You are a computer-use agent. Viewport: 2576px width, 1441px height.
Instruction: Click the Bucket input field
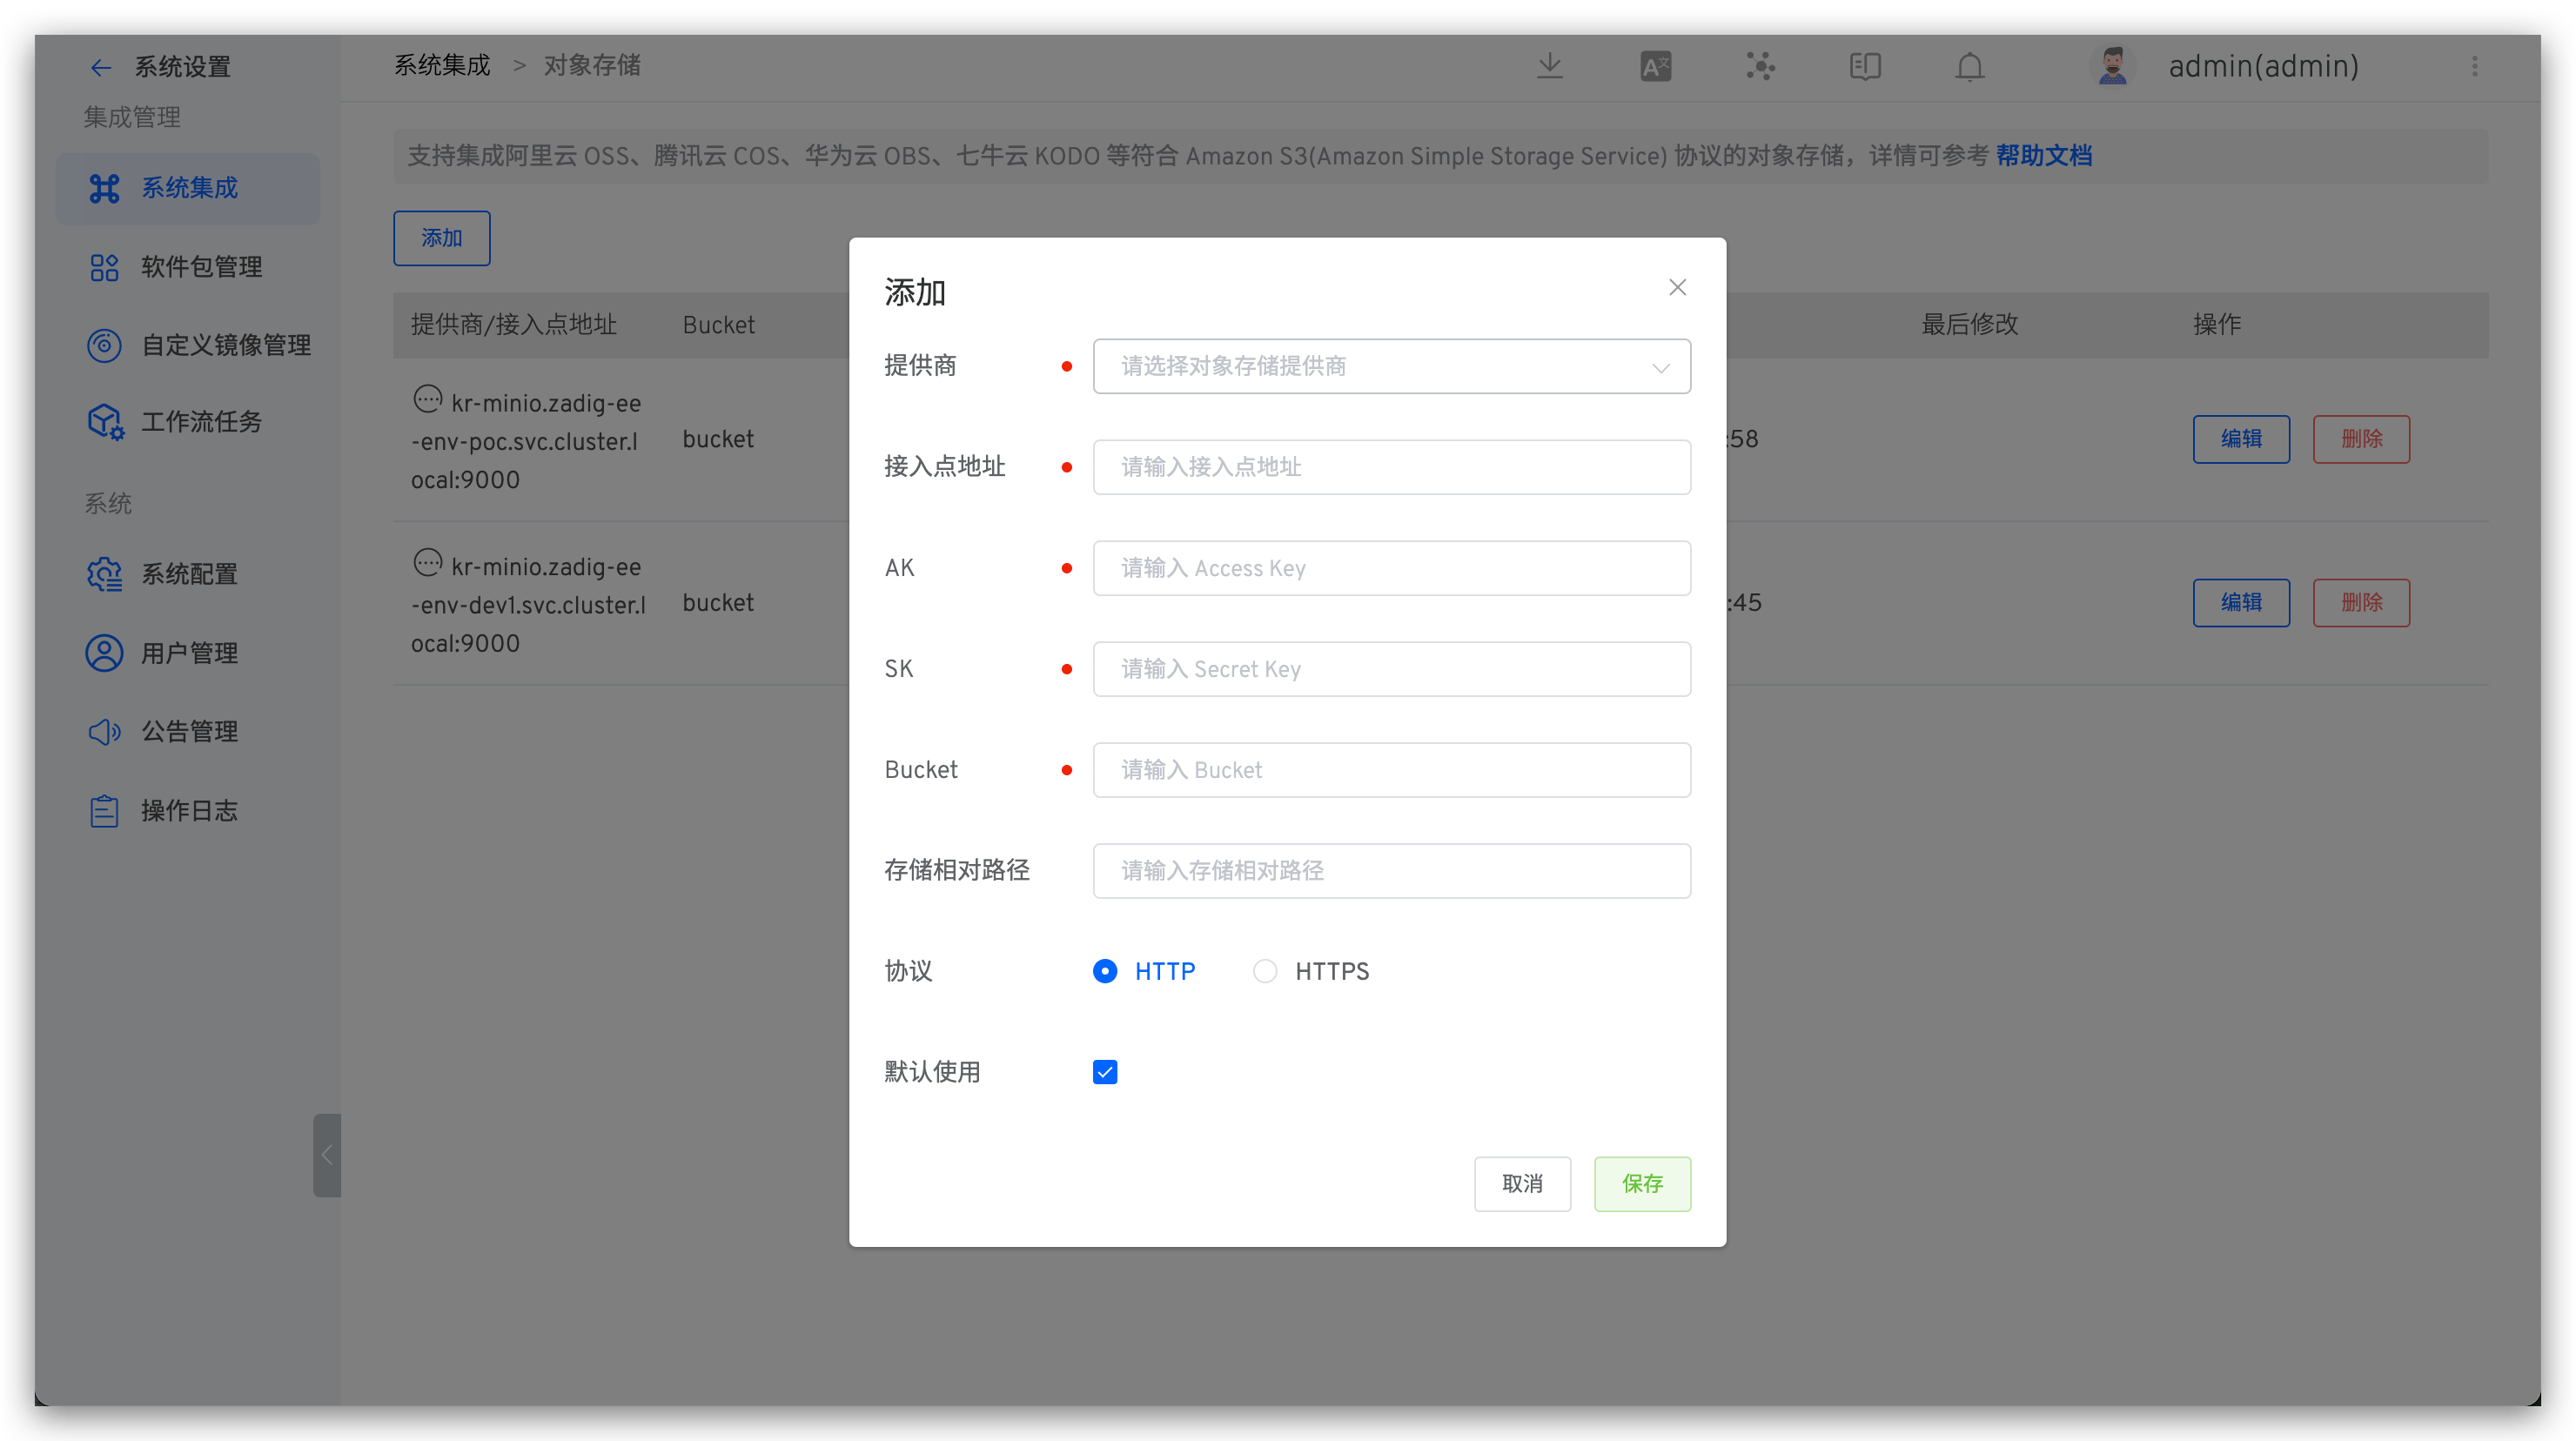(1391, 770)
